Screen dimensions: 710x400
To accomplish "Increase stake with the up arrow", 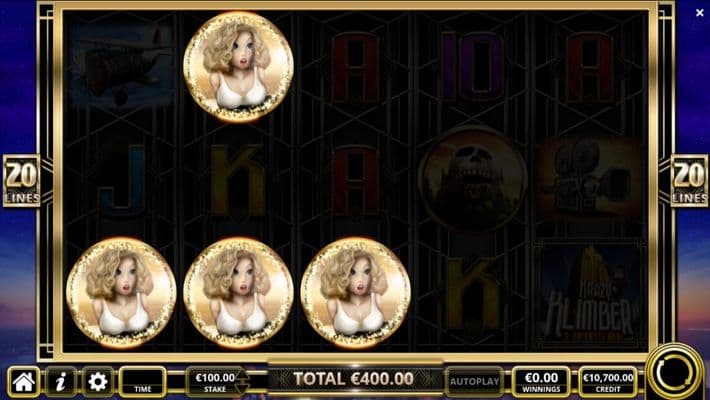I will tap(242, 376).
